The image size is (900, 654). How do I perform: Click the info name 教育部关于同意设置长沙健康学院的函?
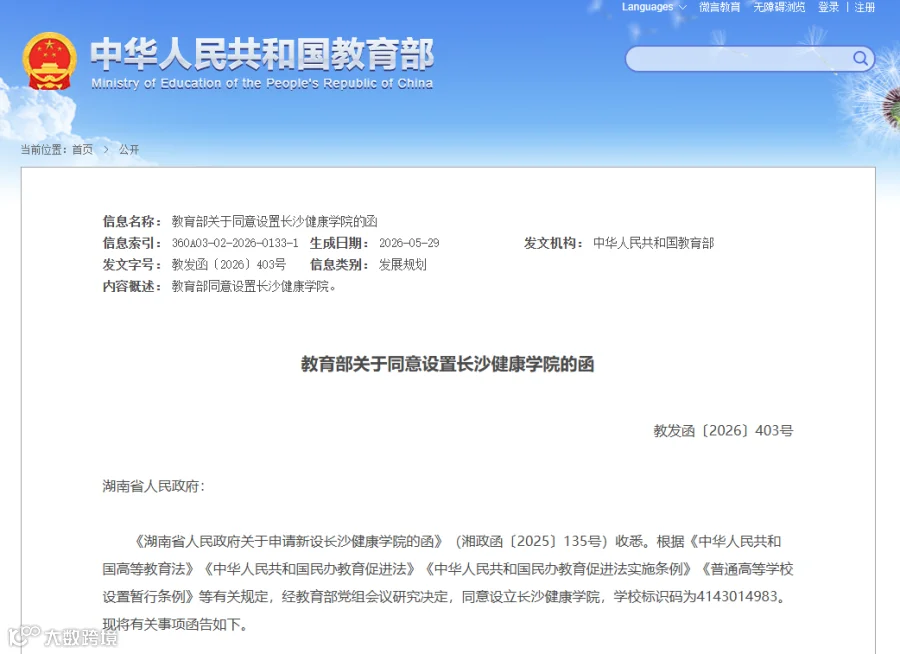coord(274,222)
